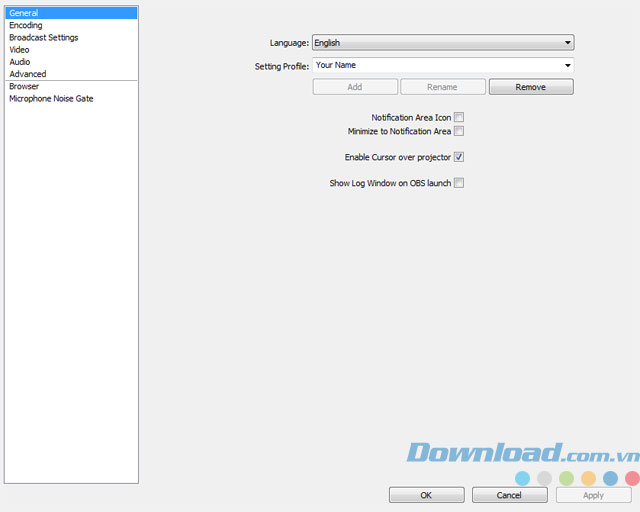Click the Add profile button
This screenshot has height=512, width=640.
coord(355,87)
